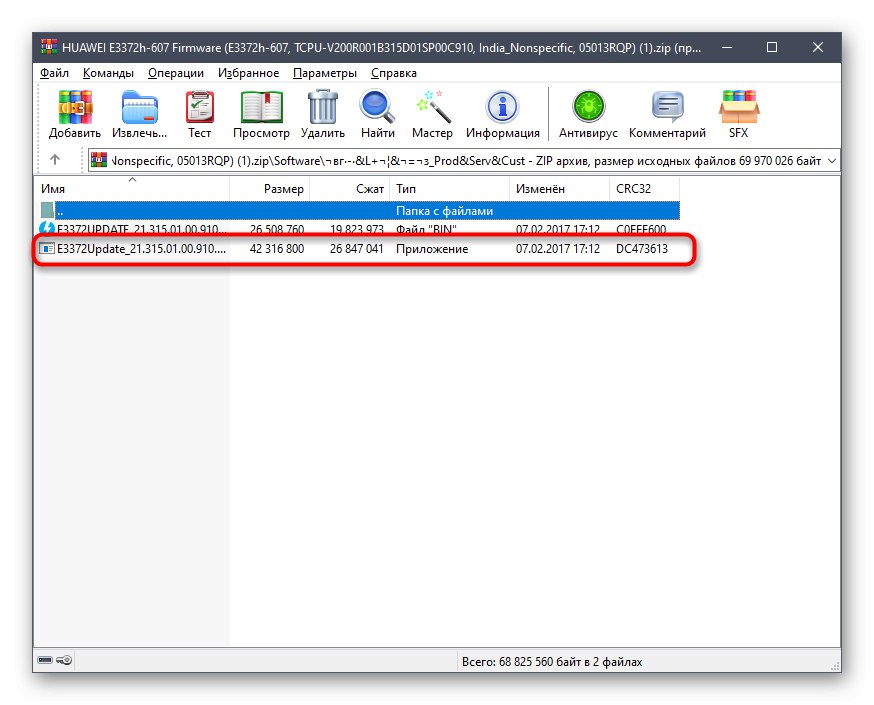The width and height of the screenshot is (874, 705).
Task: Open search via Найти magnifier icon
Action: pos(377,106)
